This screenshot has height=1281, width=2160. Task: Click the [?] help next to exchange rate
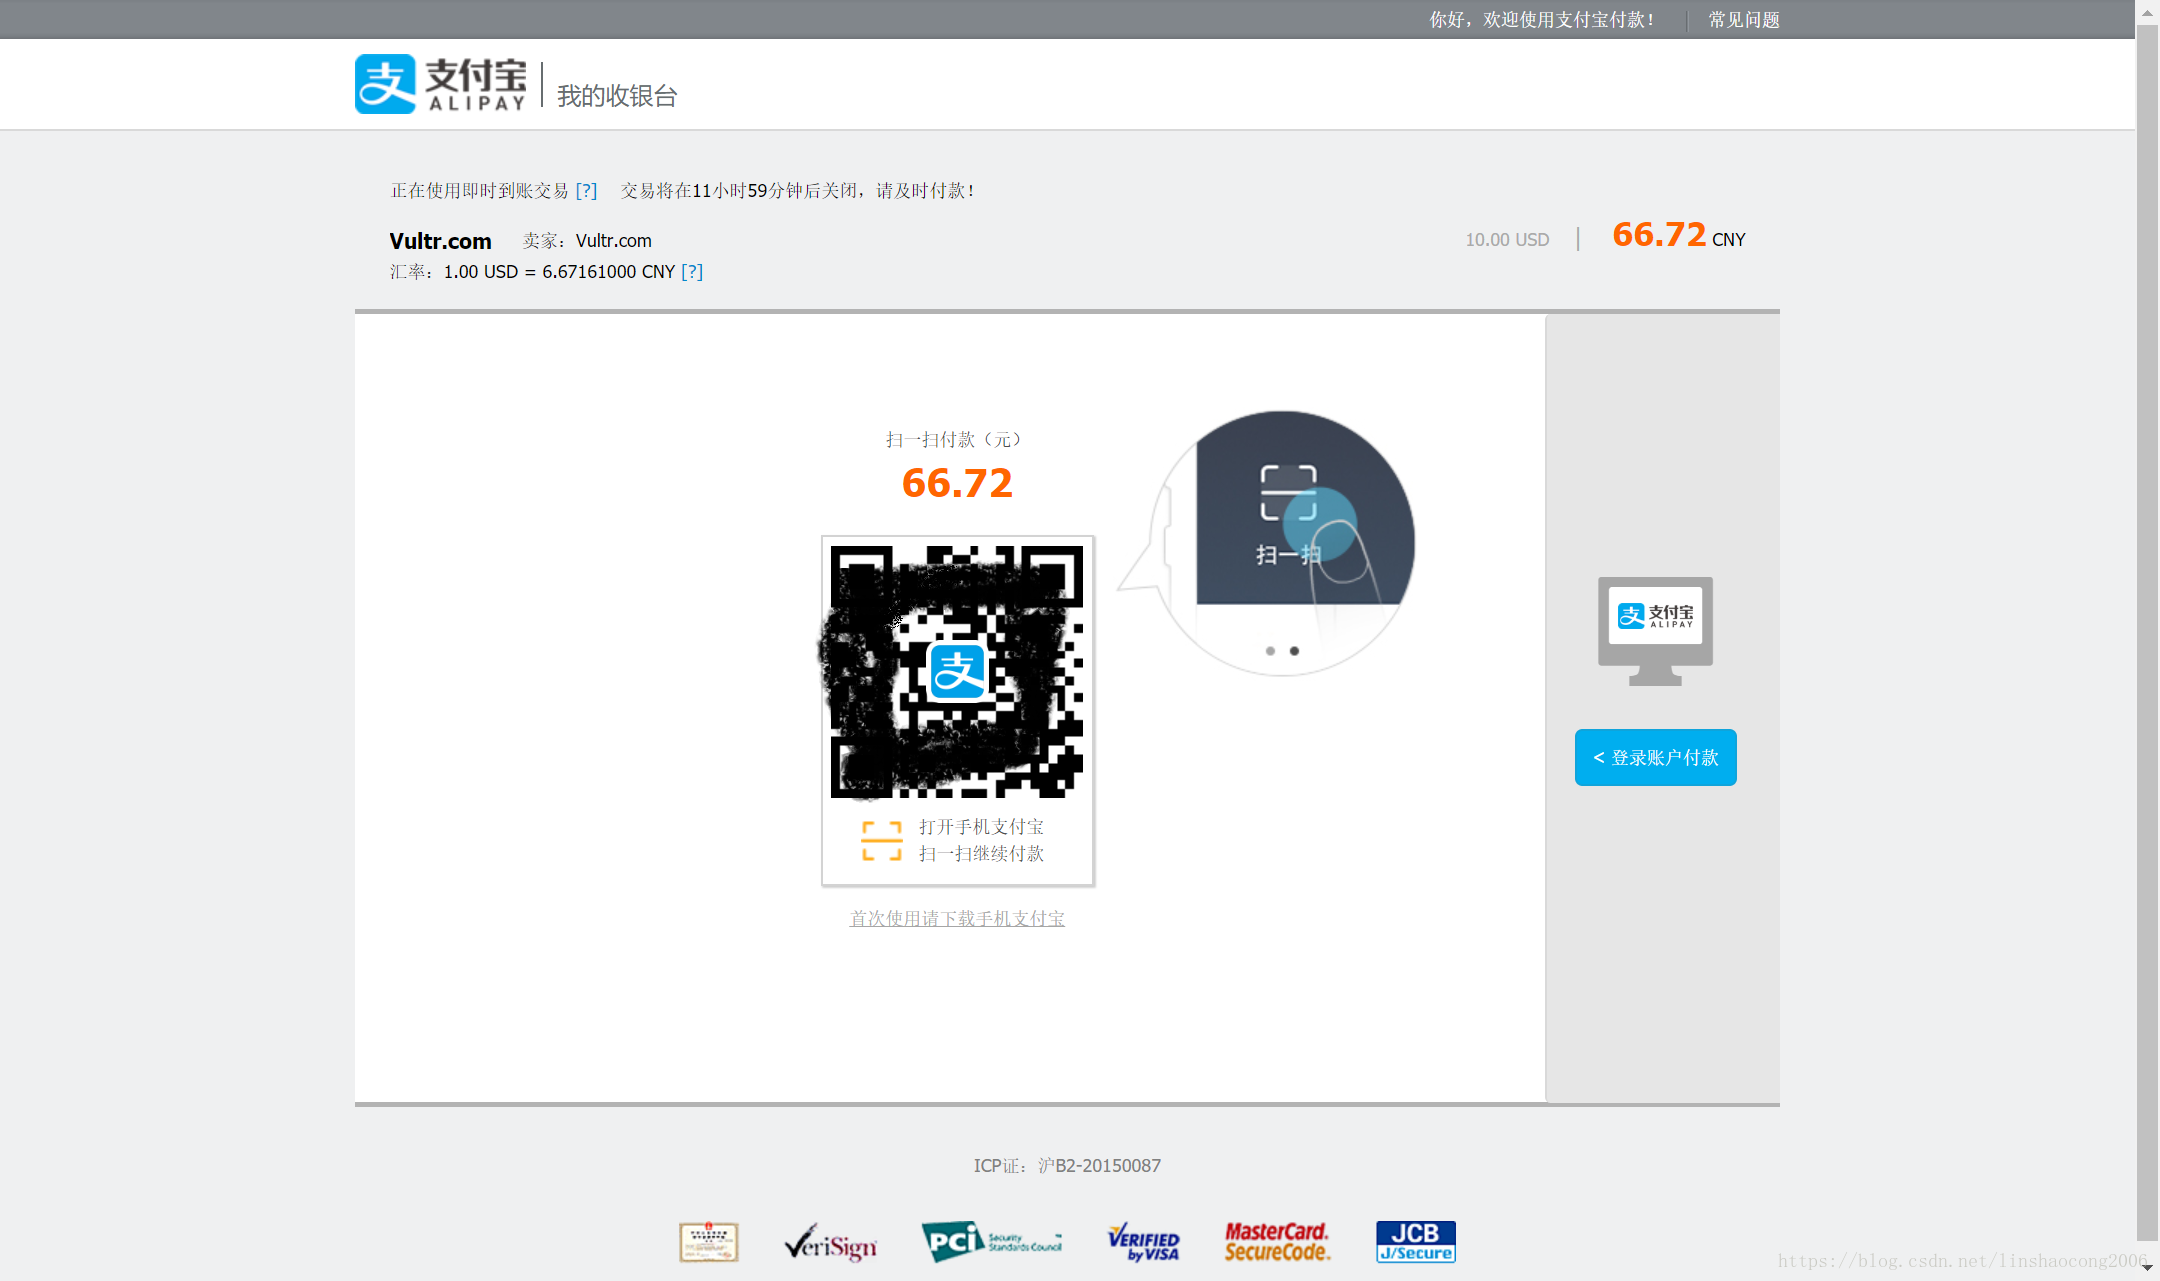pyautogui.click(x=692, y=272)
